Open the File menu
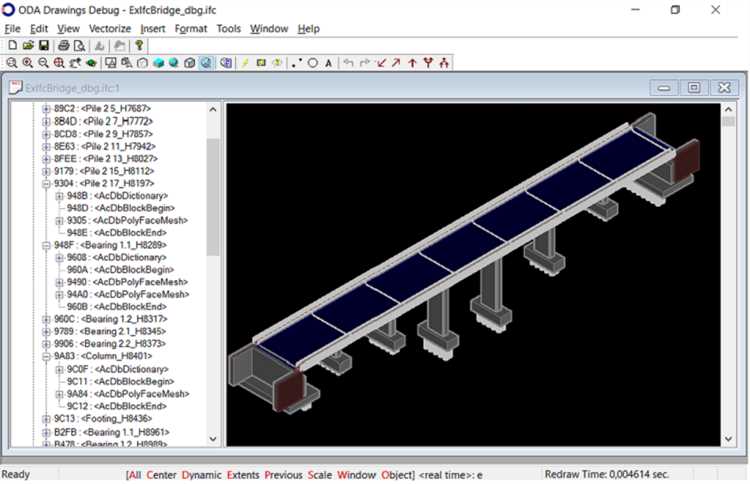Viewport: 750px width, 484px height. click(12, 29)
